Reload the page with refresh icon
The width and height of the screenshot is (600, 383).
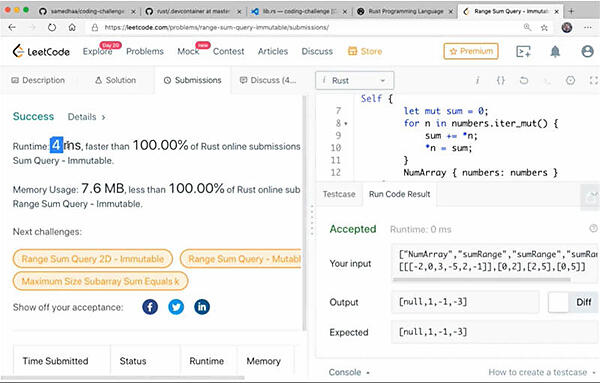click(52, 28)
